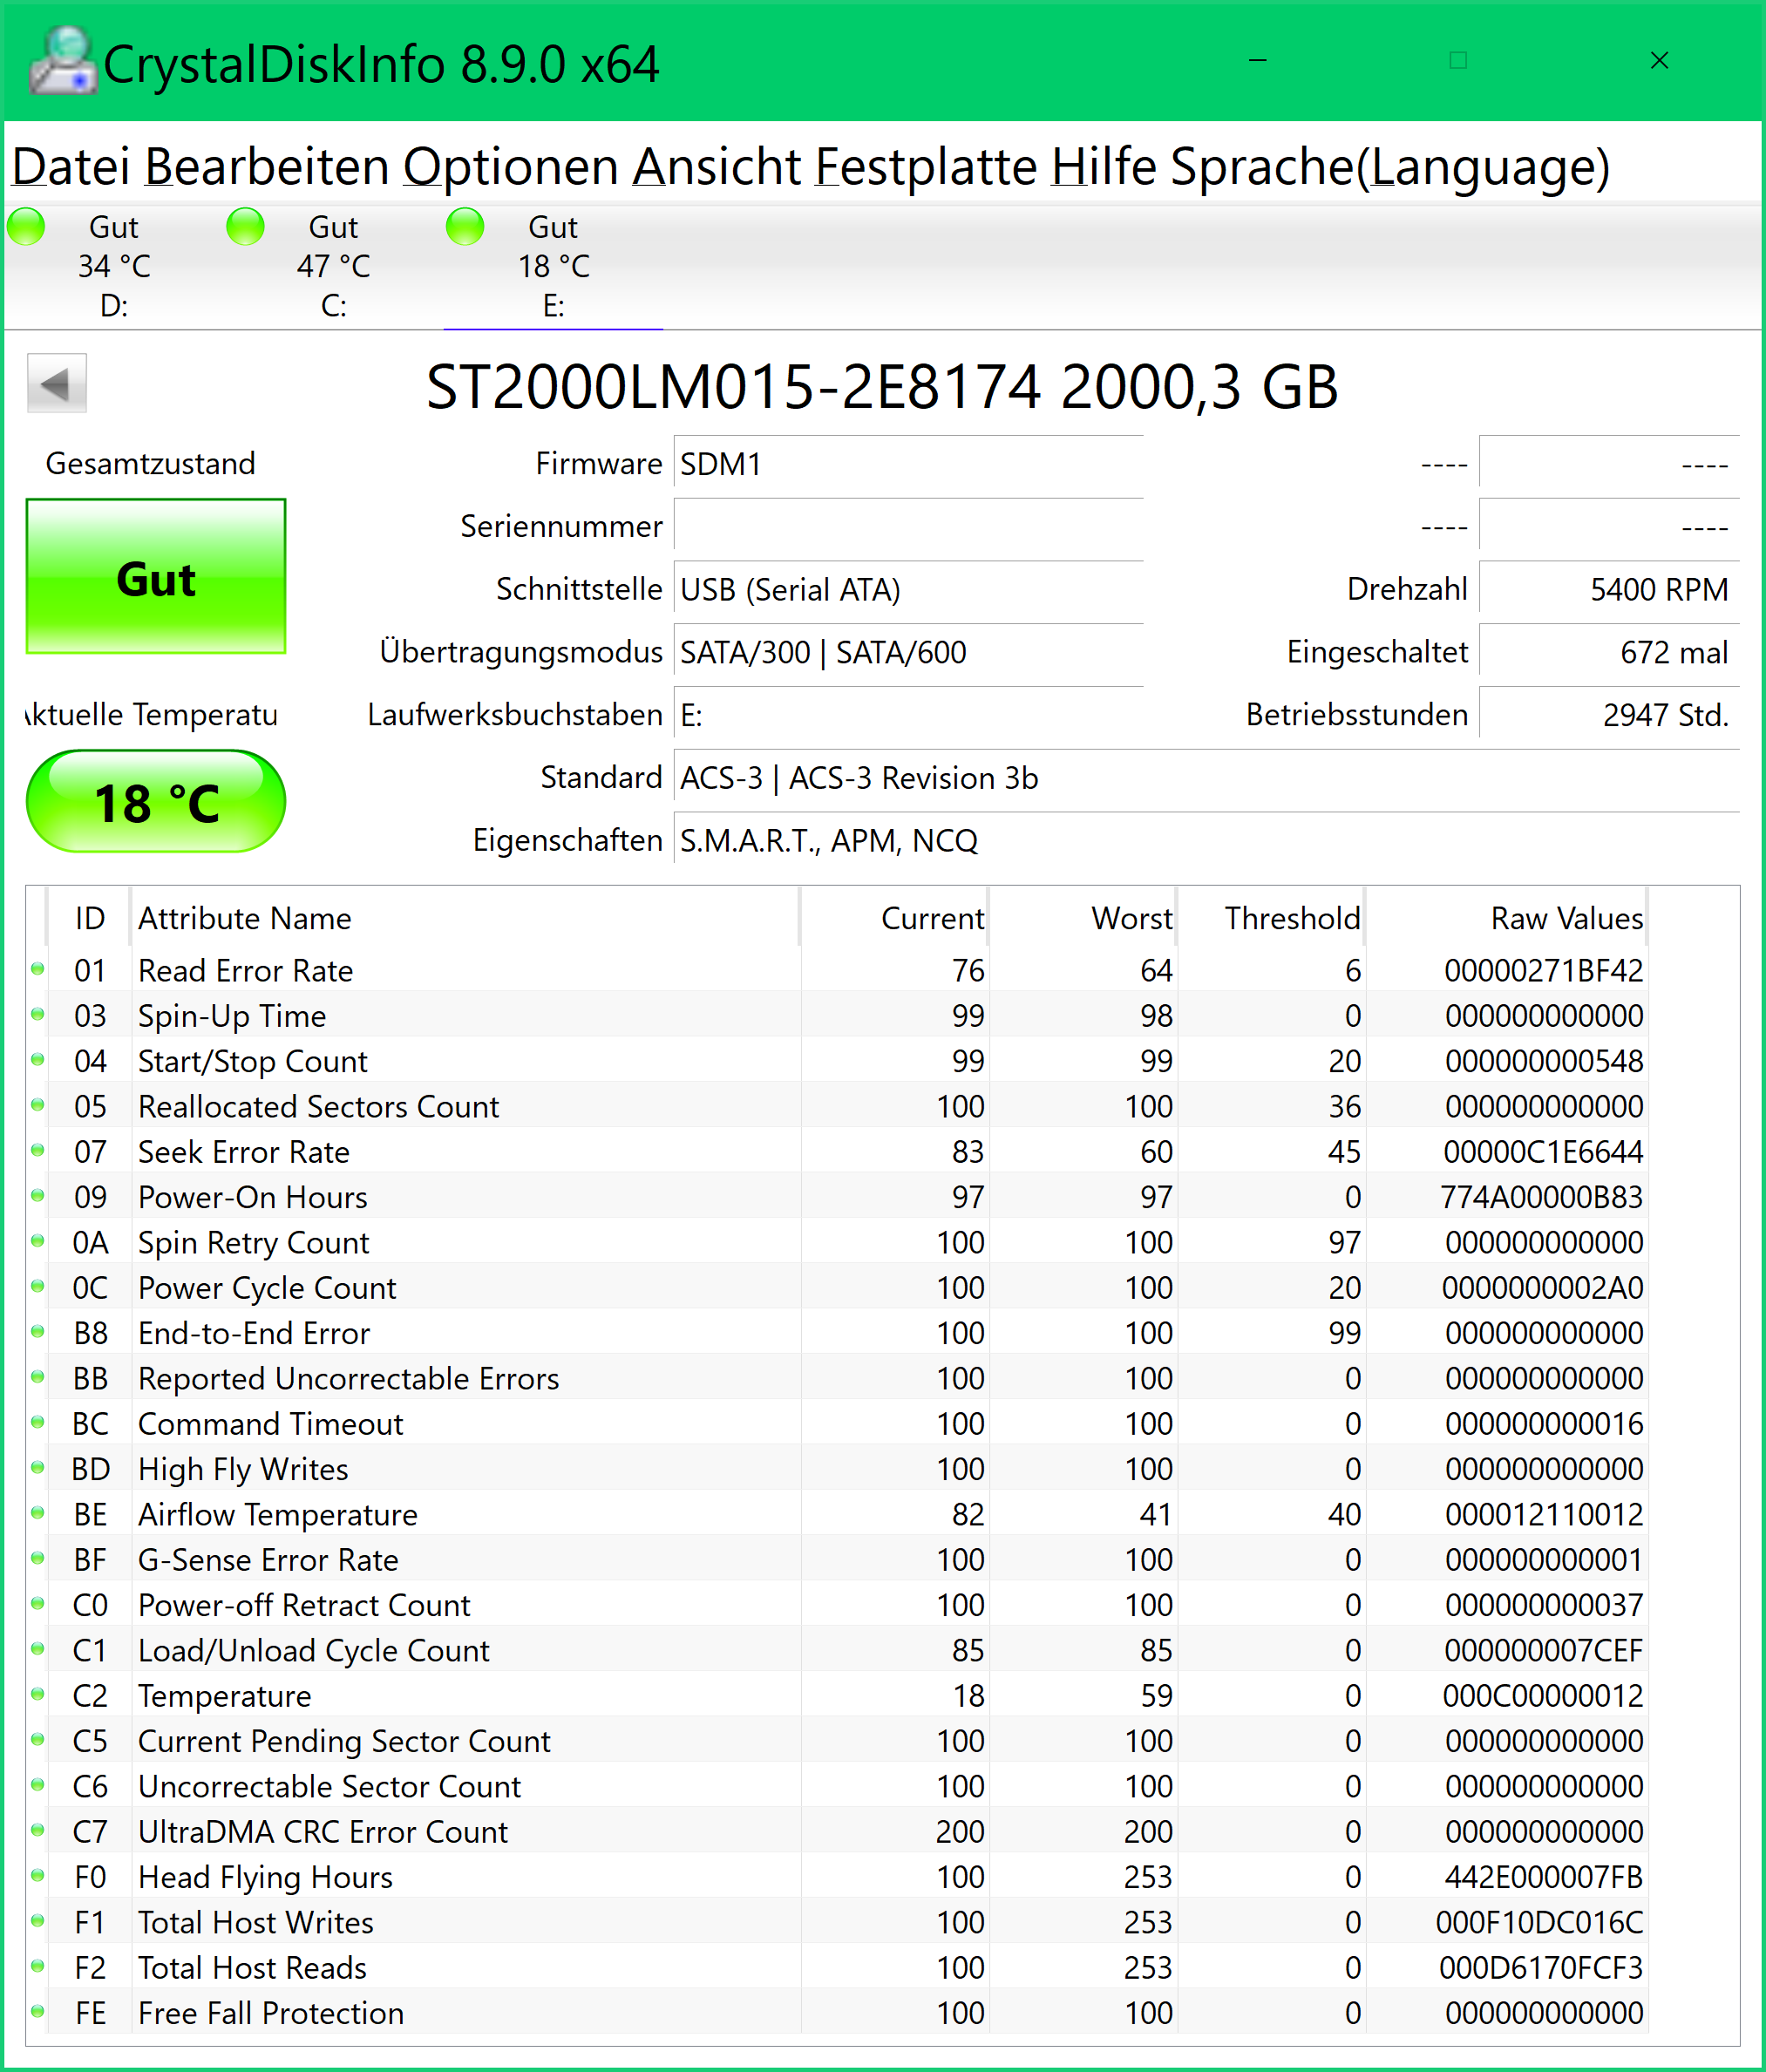The image size is (1766, 2072).
Task: Click status dot for Airflow Temperature
Action: tap(38, 1513)
